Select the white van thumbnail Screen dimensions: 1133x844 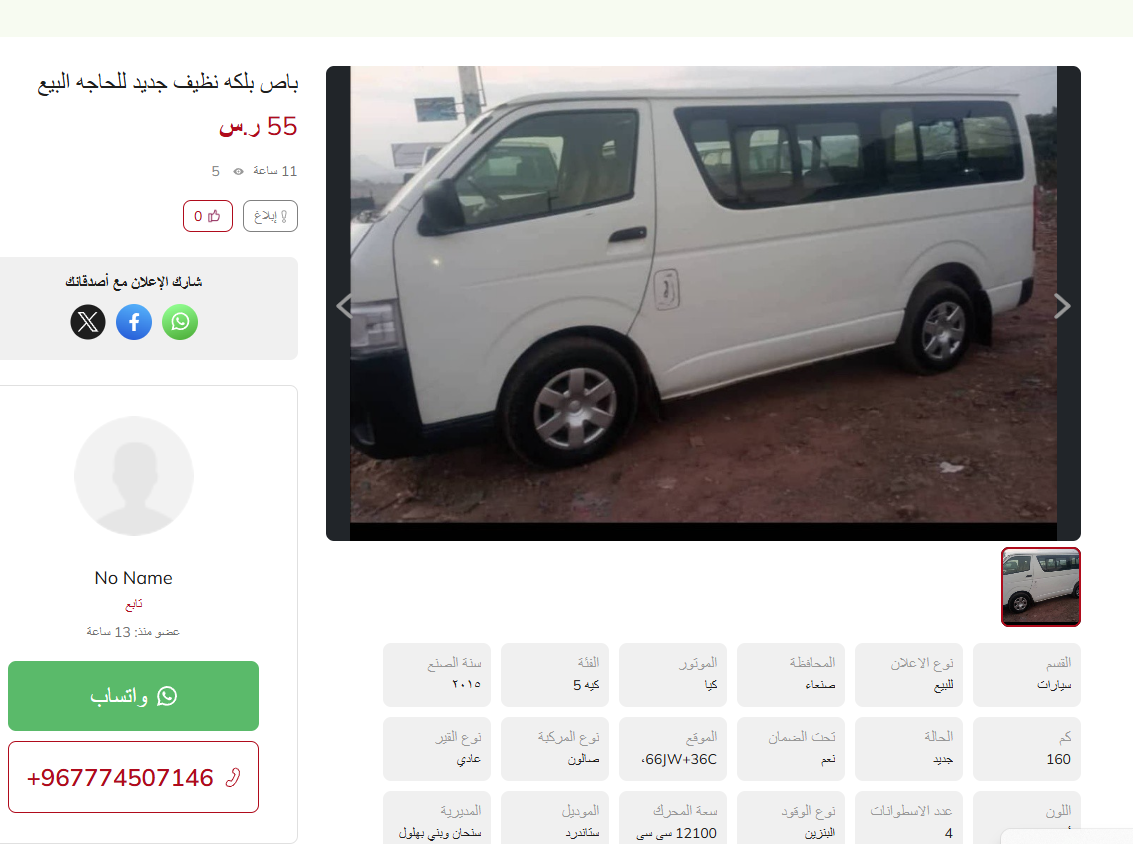(1041, 587)
